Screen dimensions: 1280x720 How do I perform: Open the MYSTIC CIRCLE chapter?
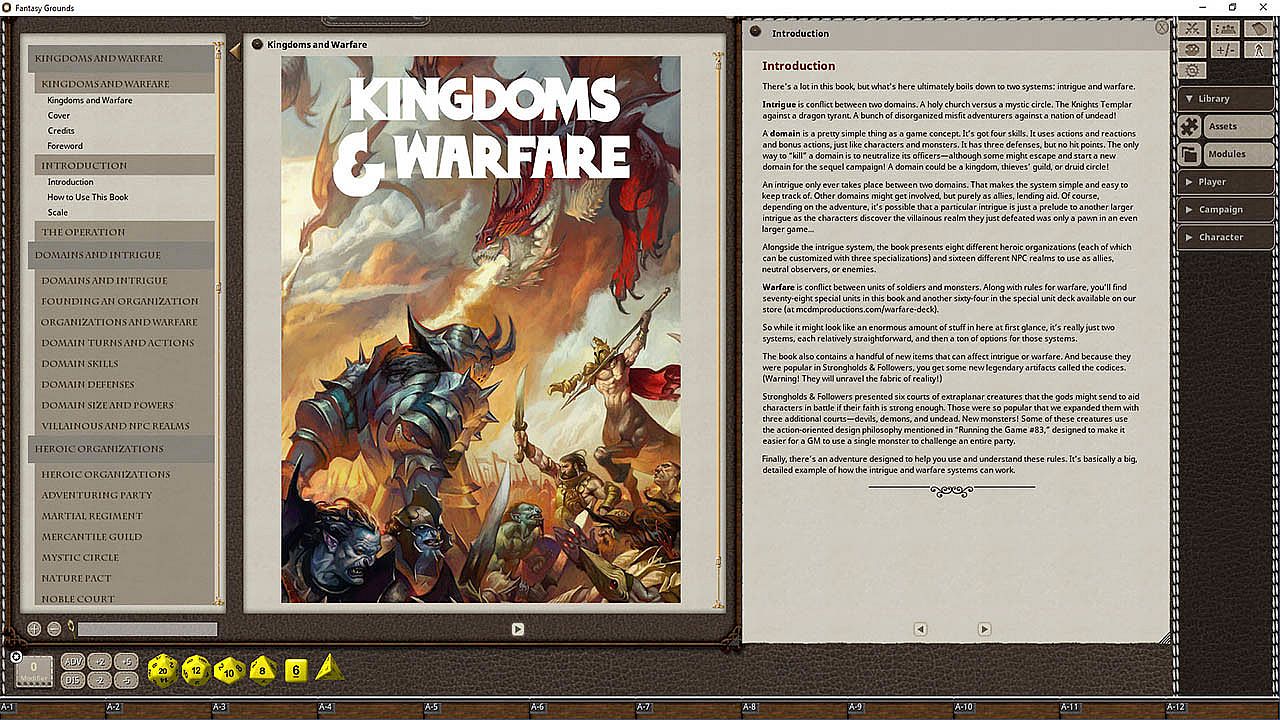(x=80, y=558)
